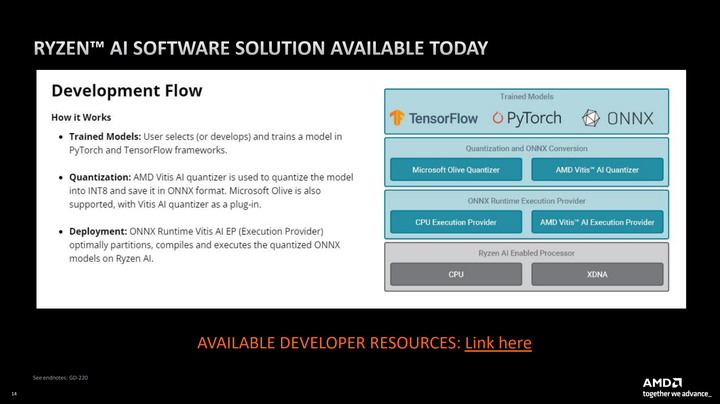The image size is (720, 404).
Task: Click the 'together we advance_' tagline
Action: click(676, 394)
